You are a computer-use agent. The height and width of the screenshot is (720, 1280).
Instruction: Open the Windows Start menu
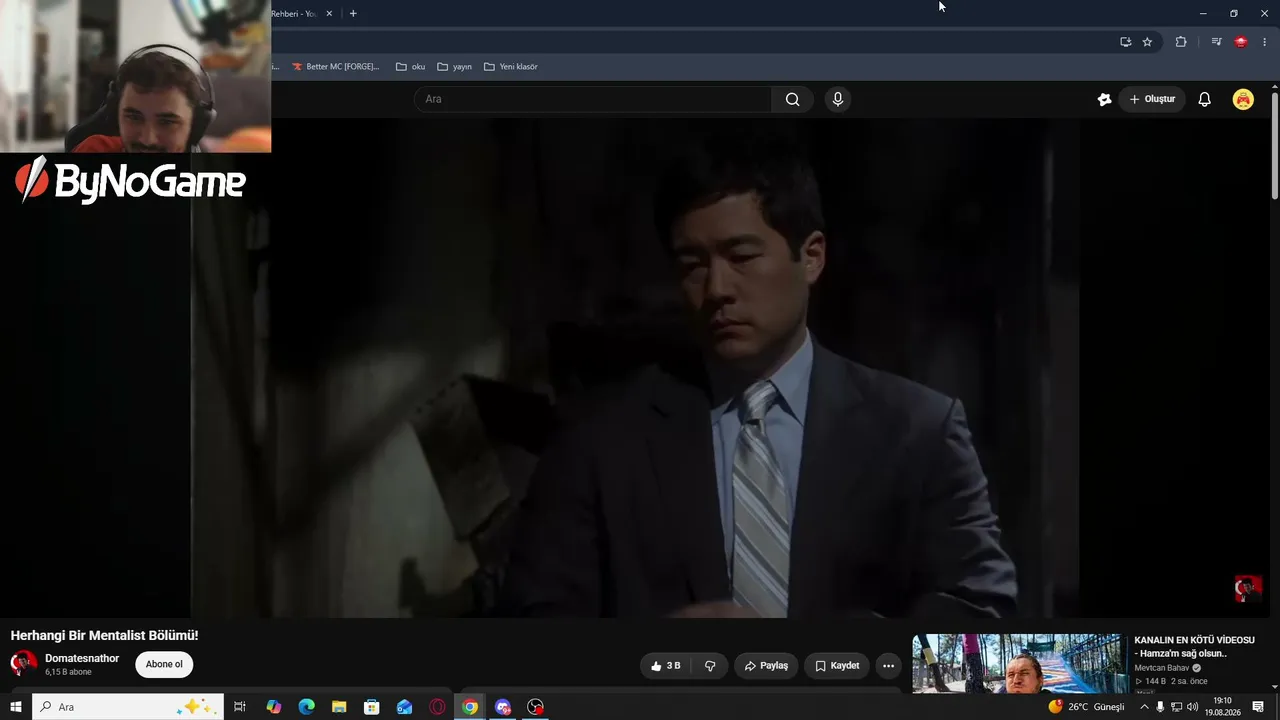coord(16,707)
